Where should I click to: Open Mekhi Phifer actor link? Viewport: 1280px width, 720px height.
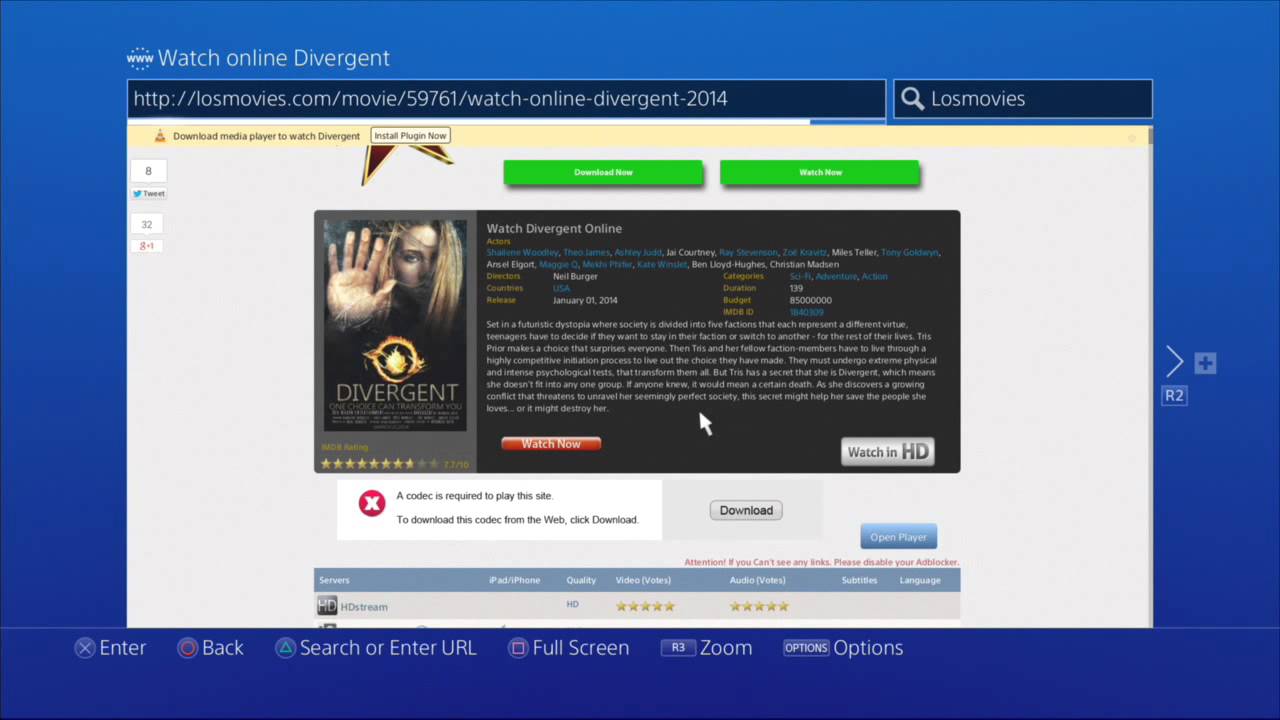(607, 265)
